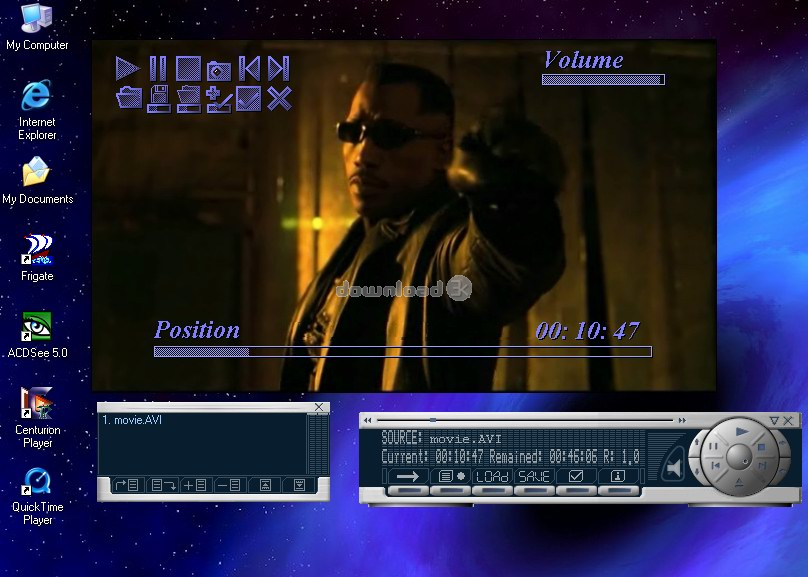Go to next track on the round dial

tap(762, 466)
